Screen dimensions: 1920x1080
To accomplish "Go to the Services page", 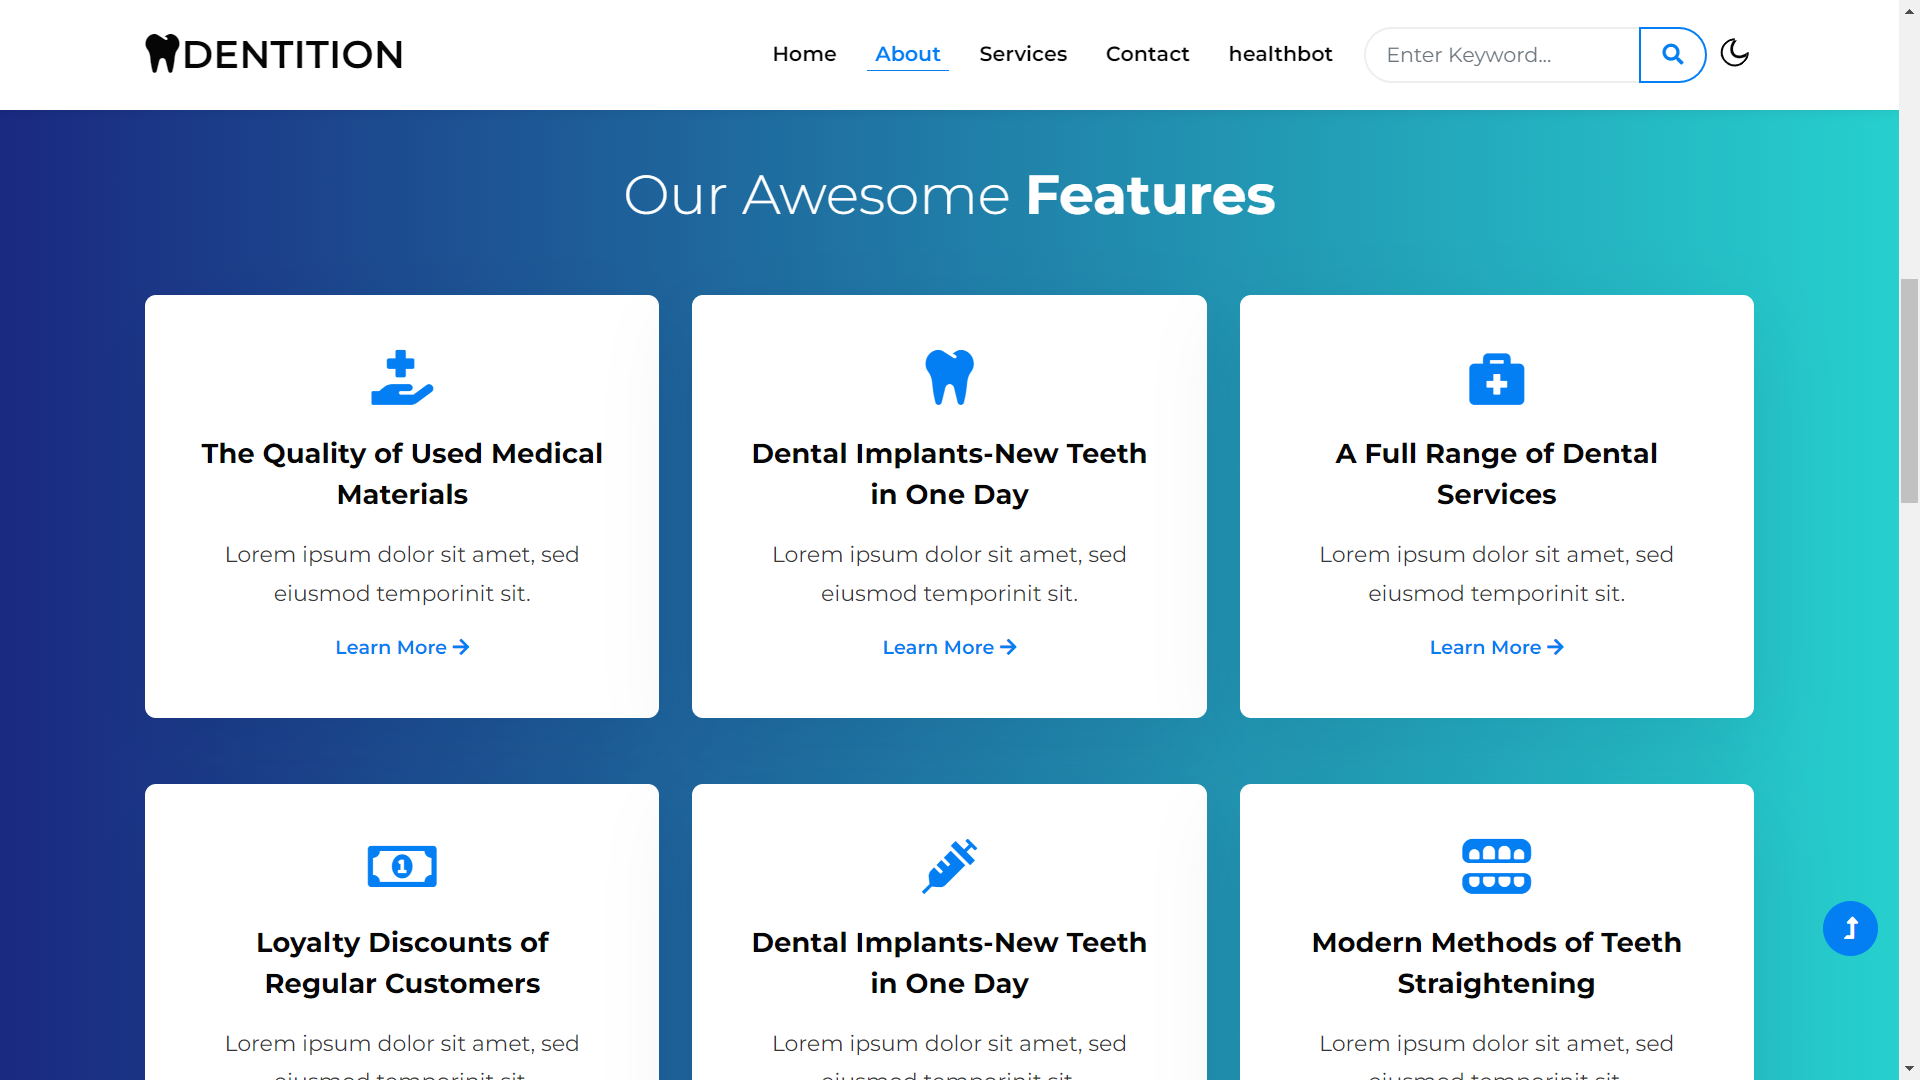I will (1023, 54).
